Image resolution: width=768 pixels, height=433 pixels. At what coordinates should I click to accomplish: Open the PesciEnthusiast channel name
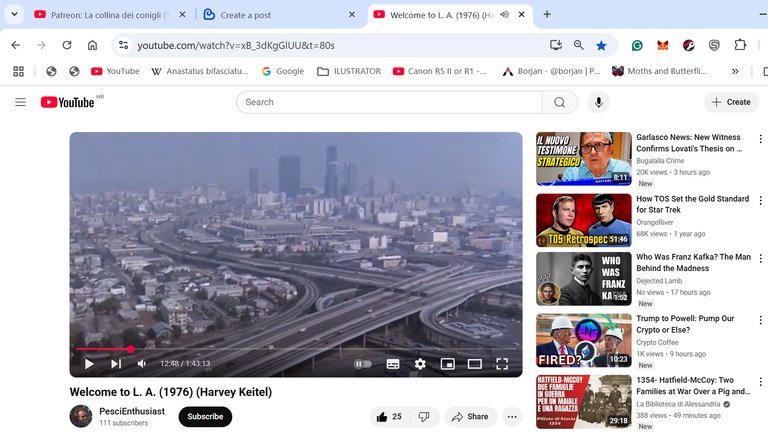click(132, 411)
